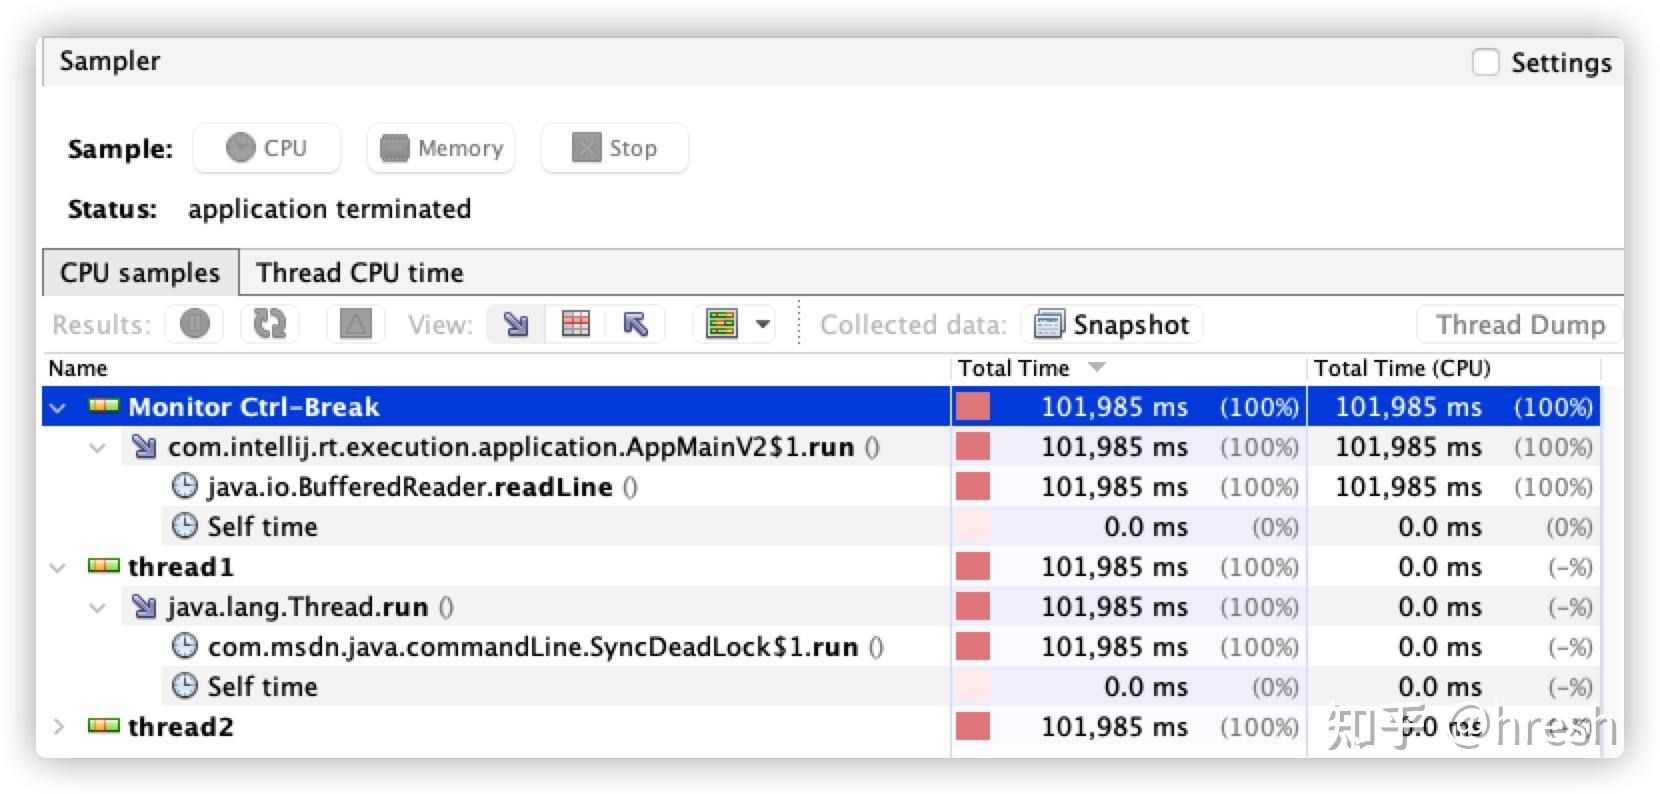Click the clock icon beside BufferedReader.readLine
Screen dimensions: 1660x794
click(185, 487)
